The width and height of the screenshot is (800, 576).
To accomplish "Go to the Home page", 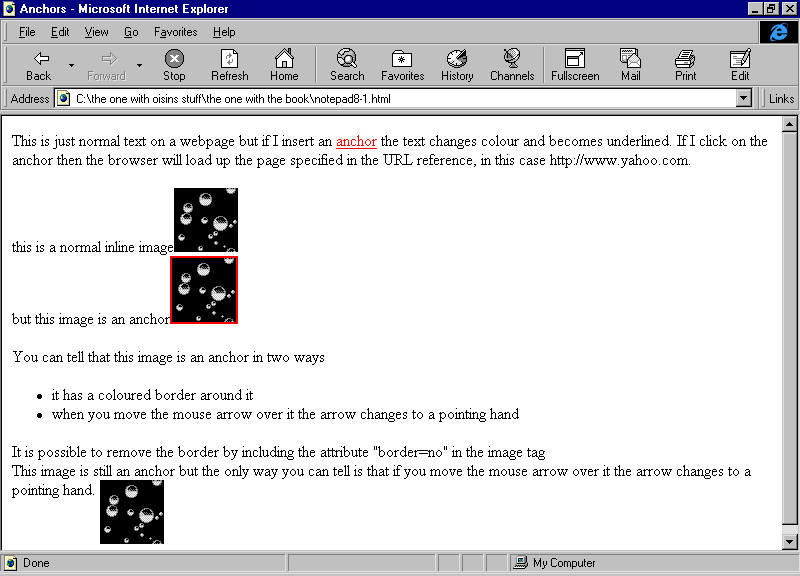I will coord(284,65).
